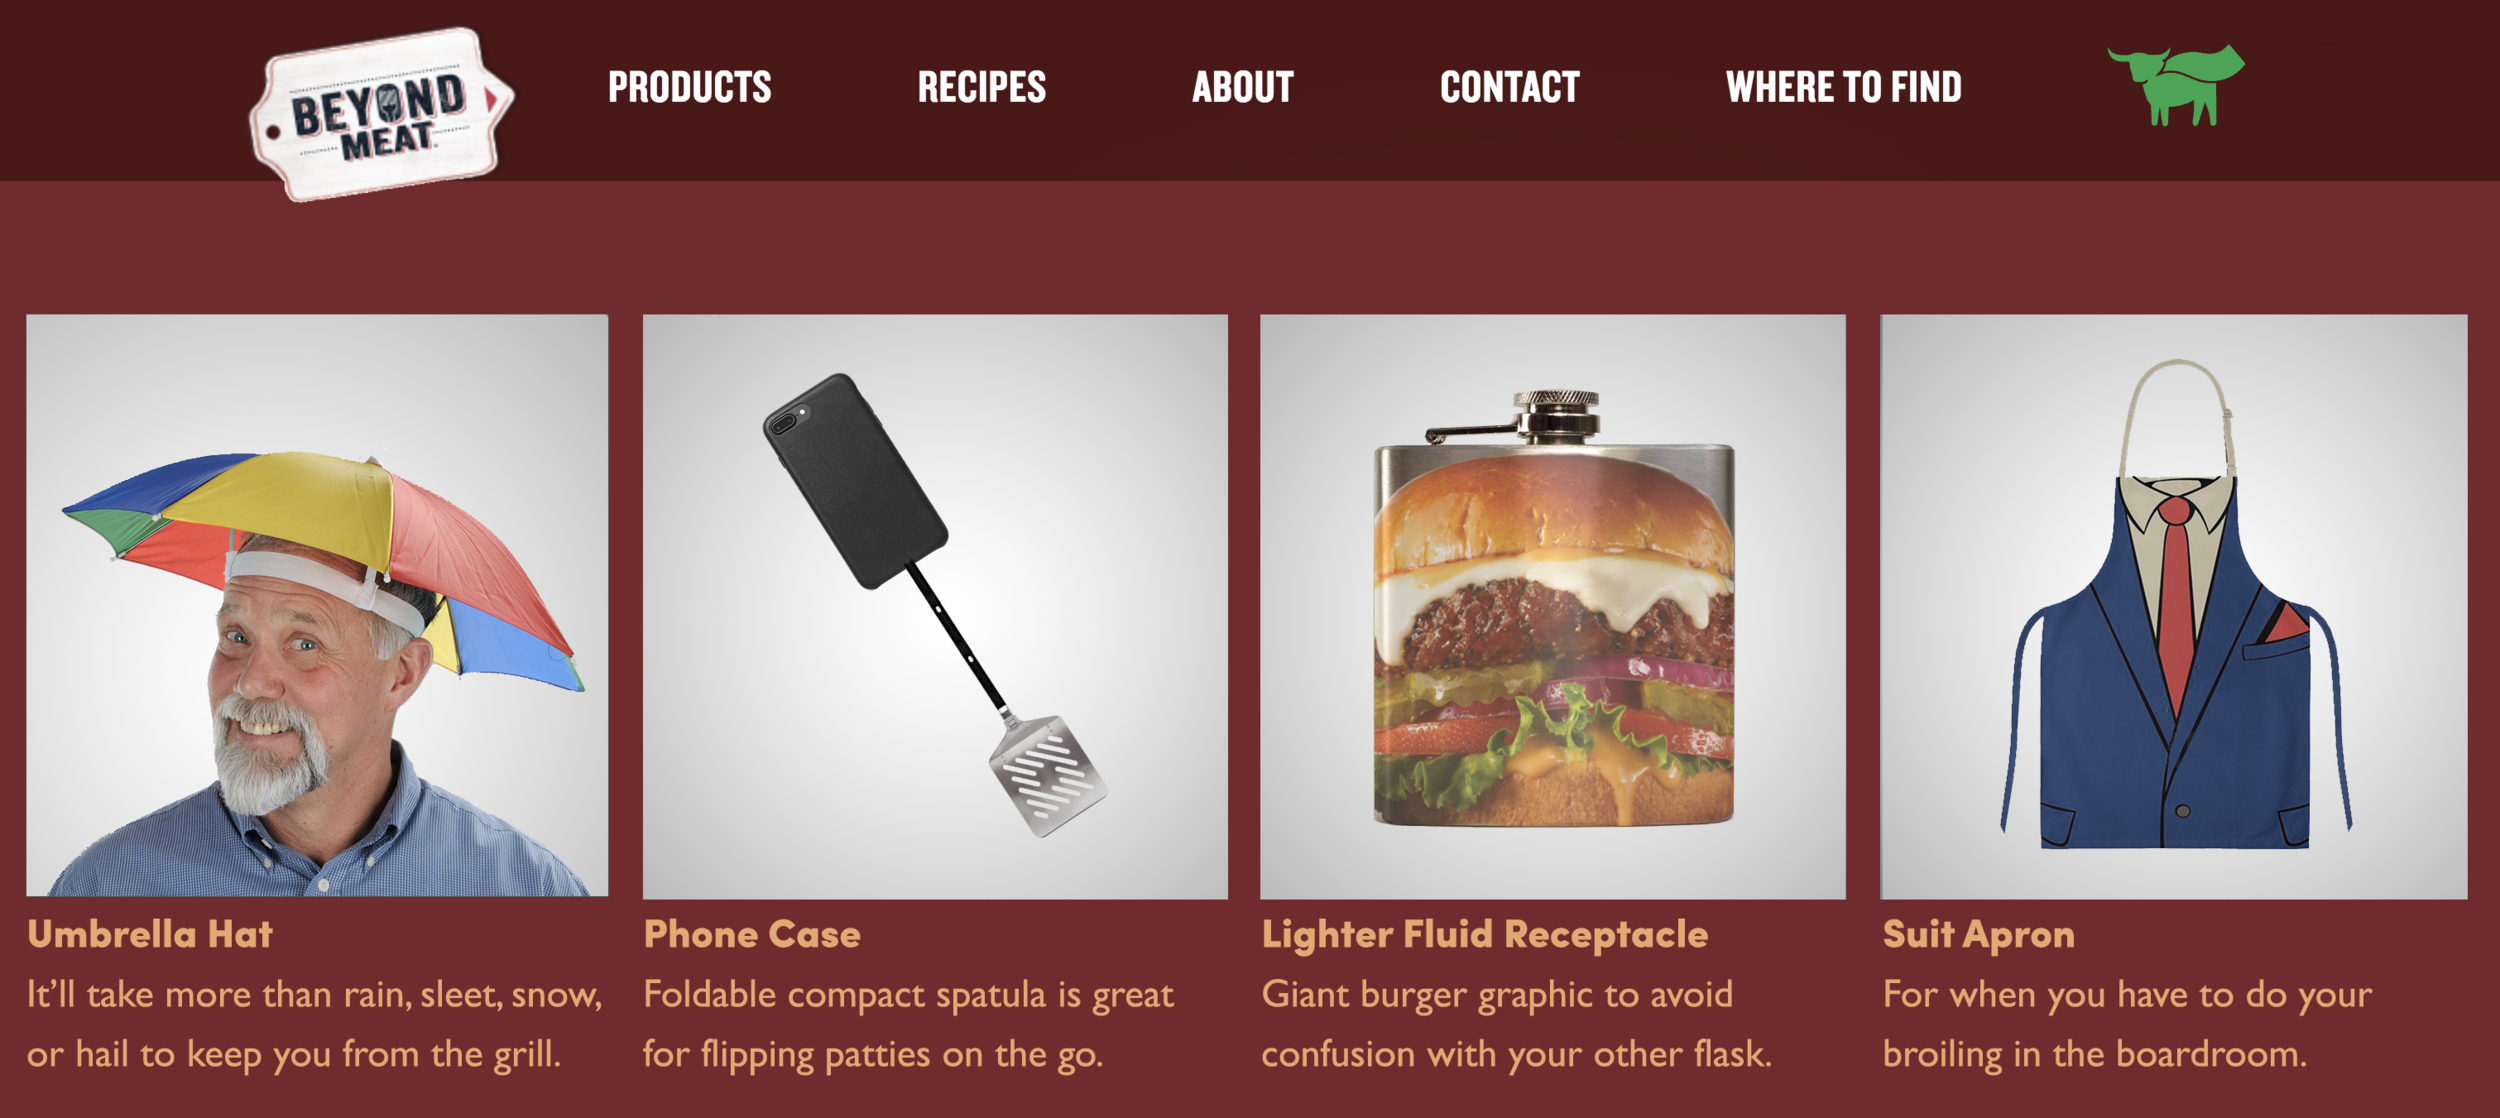2500x1118 pixels.
Task: Click the Umbrella Hat title link
Action: [x=150, y=934]
